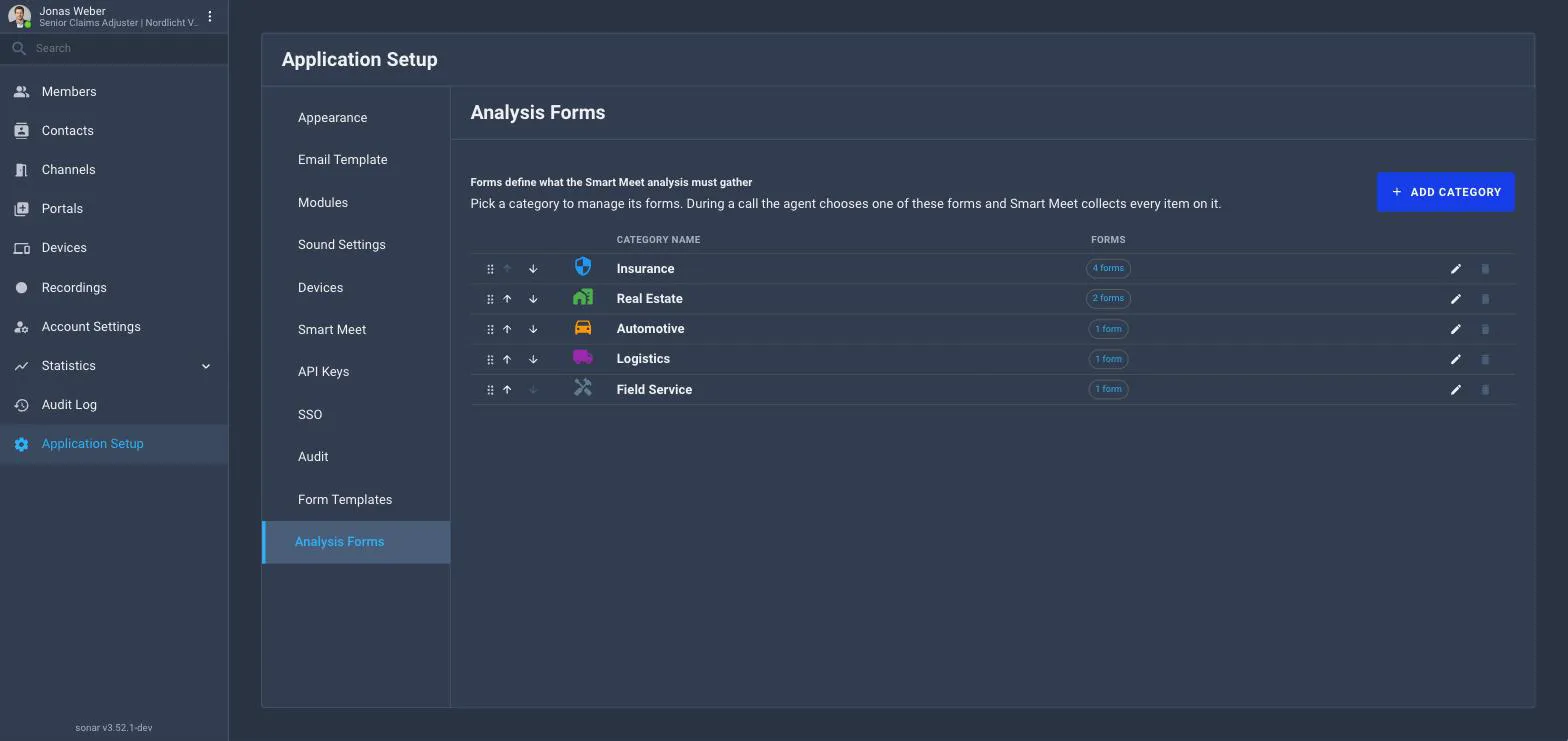Click the 1 form badge for Automotive
Image resolution: width=1568 pixels, height=741 pixels.
[x=1108, y=329]
